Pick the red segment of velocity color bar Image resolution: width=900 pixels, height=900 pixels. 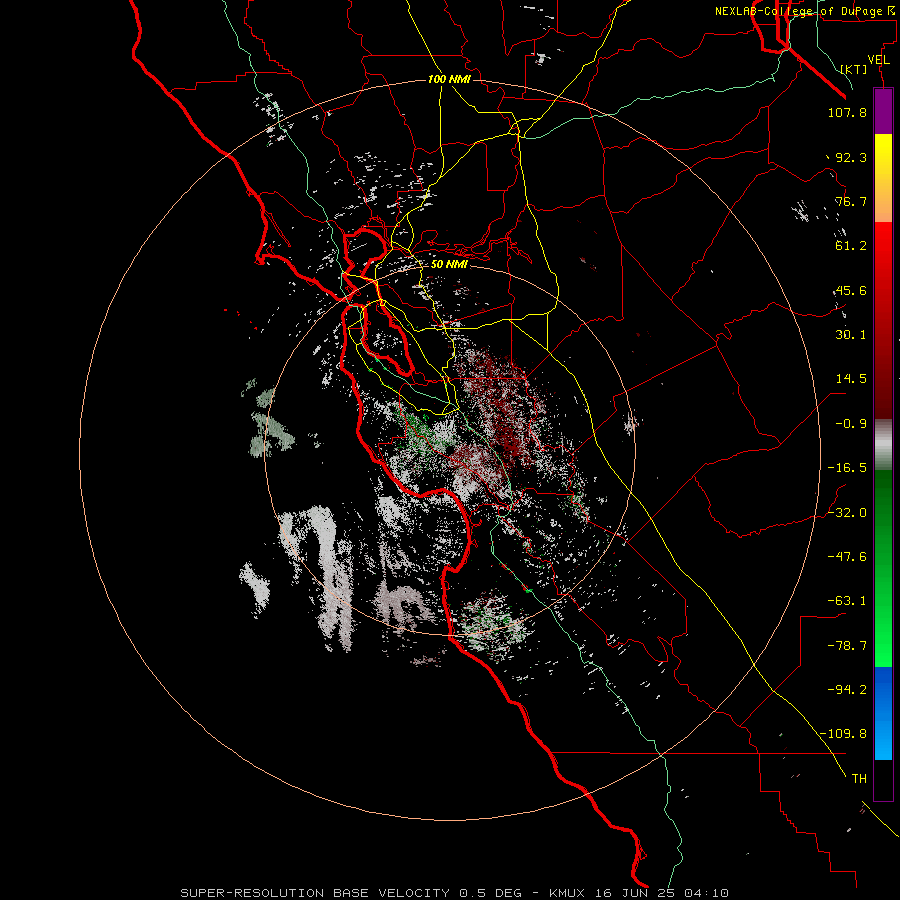click(x=883, y=320)
